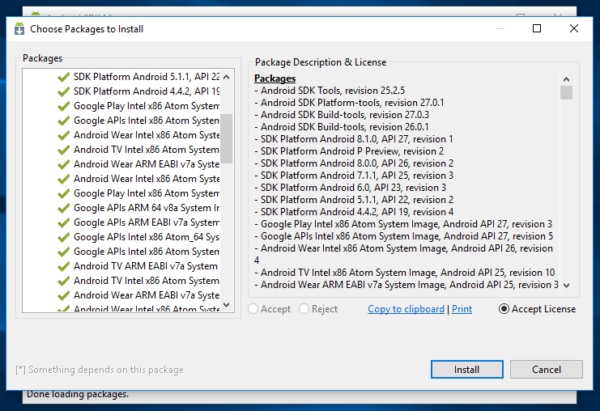Click the Copy to clipboard link
The image size is (600, 411).
point(406,309)
